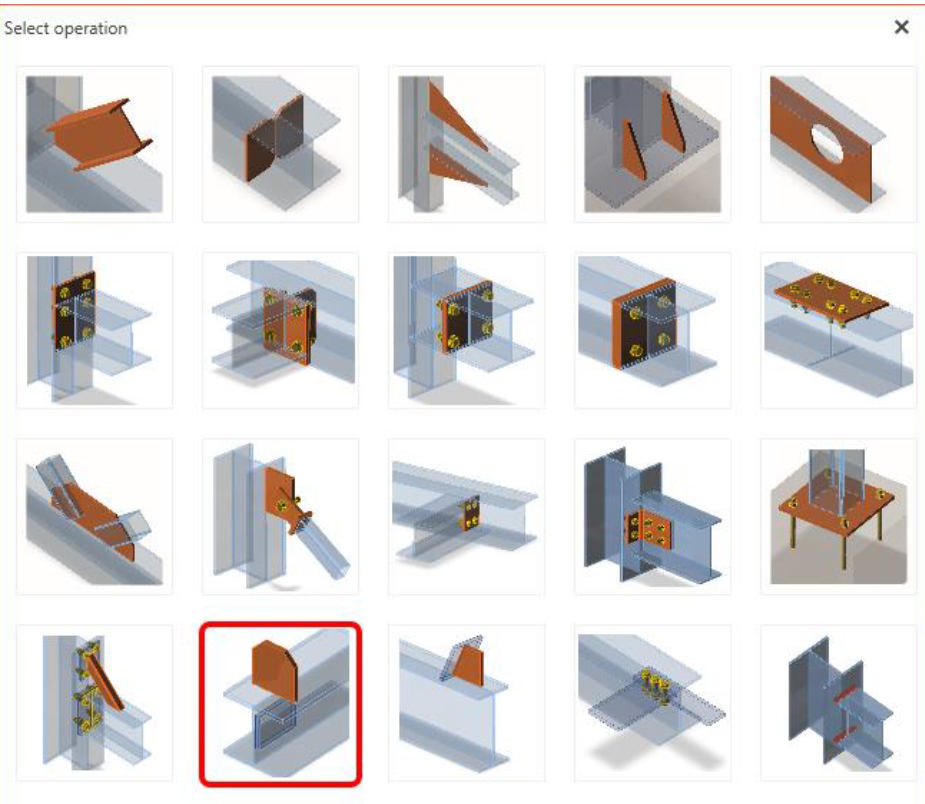Select the fin plate beam-to-beam connection
This screenshot has width=925, height=804.
pos(467,517)
